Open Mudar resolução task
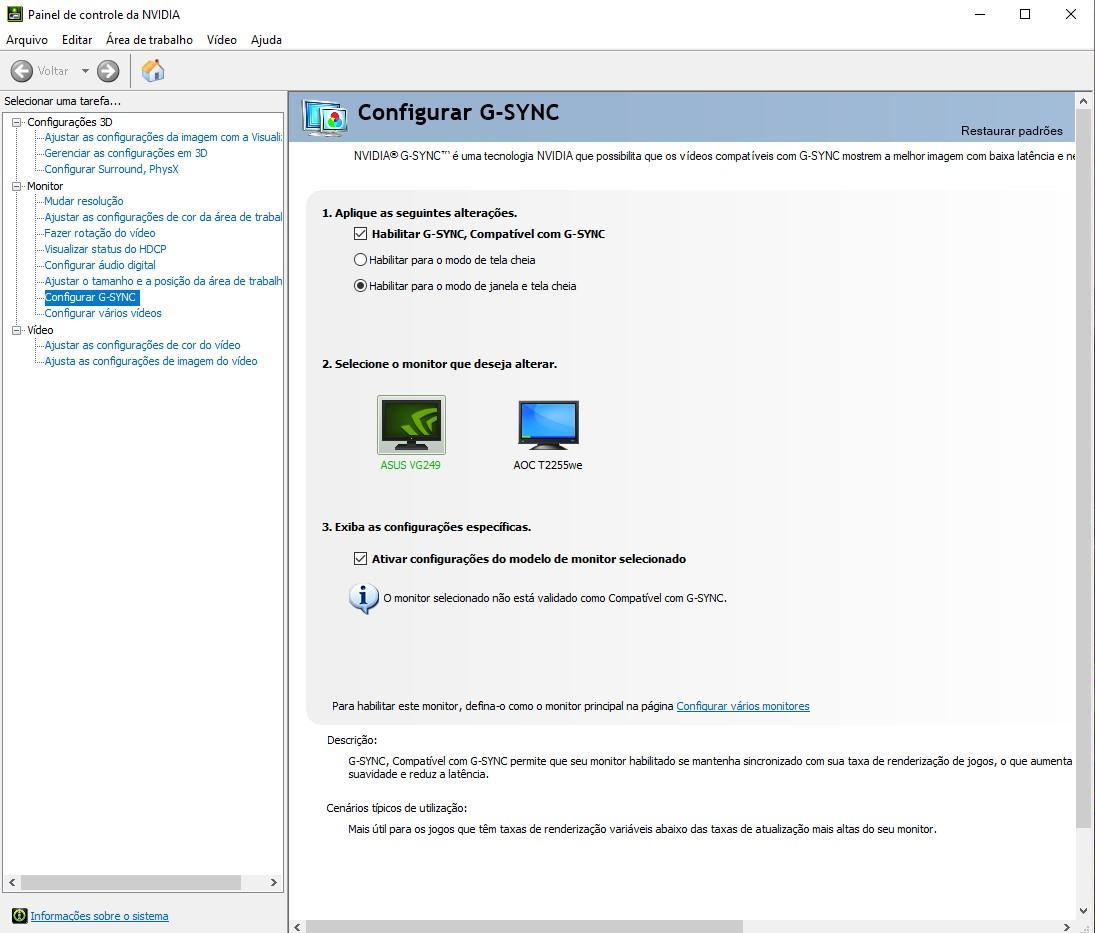The width and height of the screenshot is (1095, 933). click(x=84, y=201)
